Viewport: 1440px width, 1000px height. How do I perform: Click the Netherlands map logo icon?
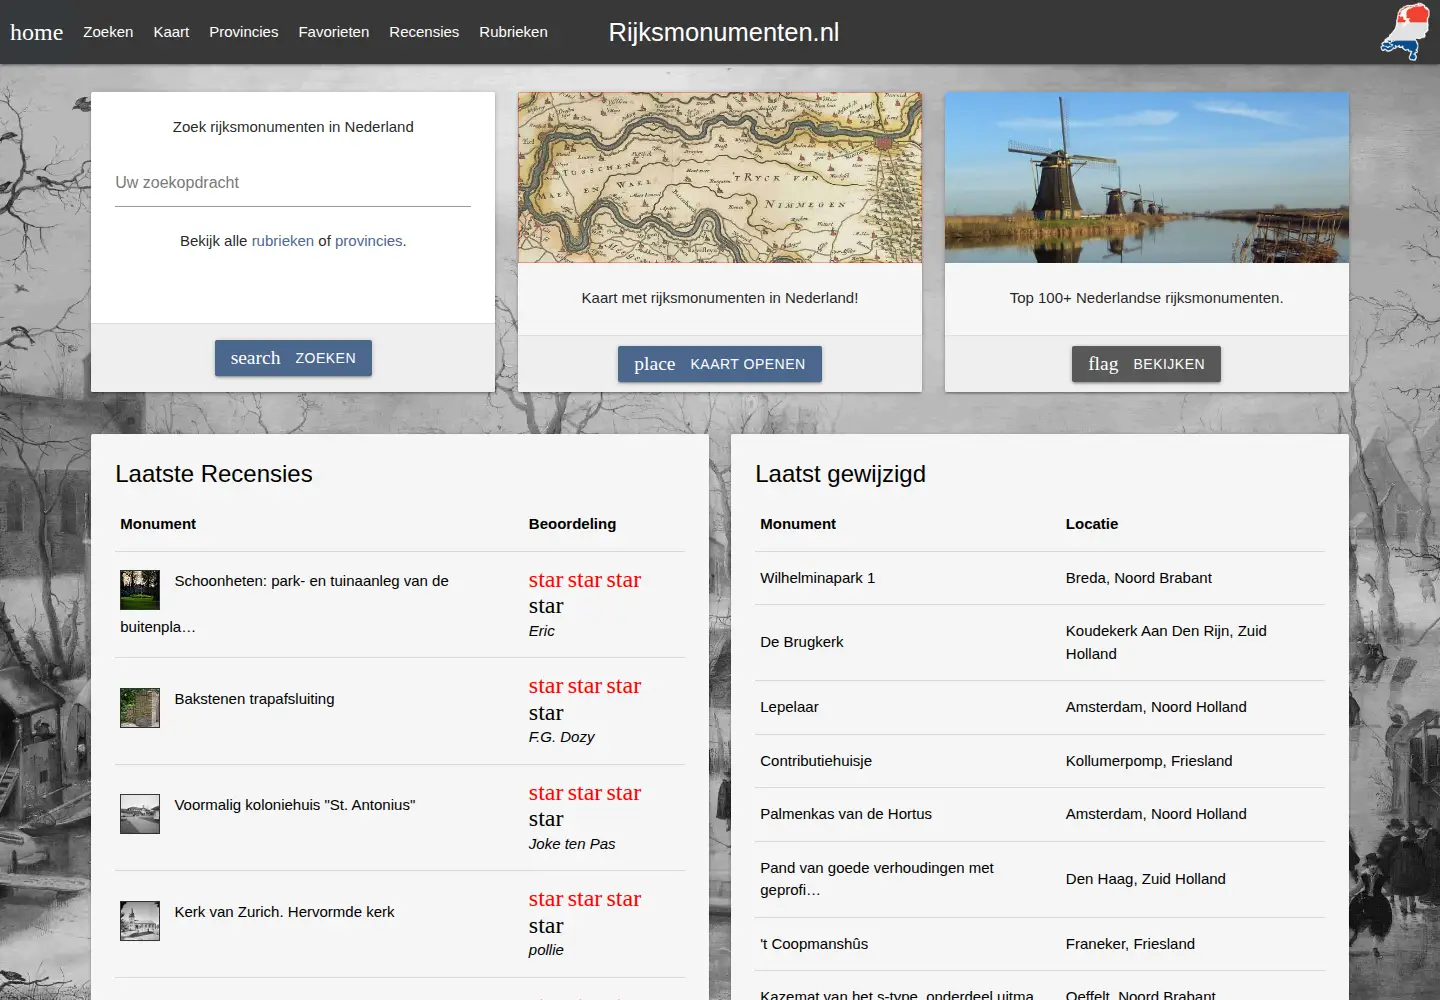pyautogui.click(x=1406, y=32)
